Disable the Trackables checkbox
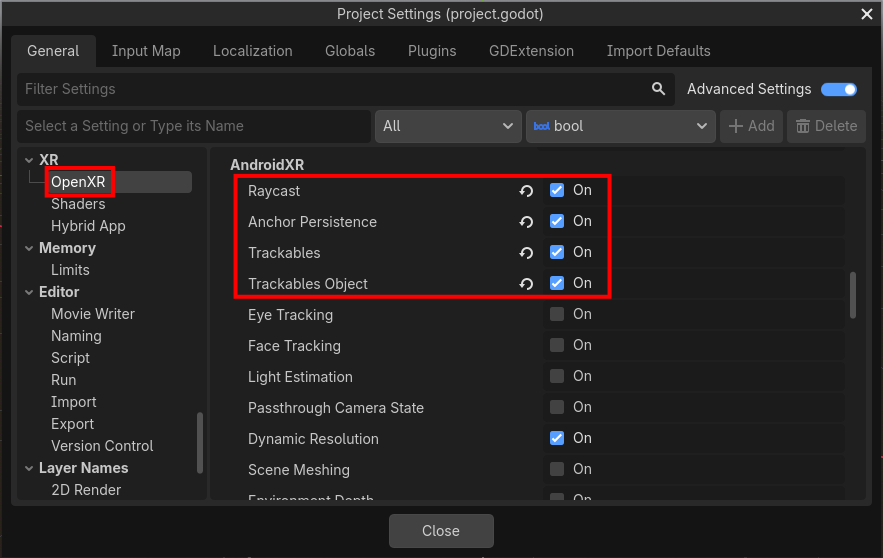This screenshot has width=883, height=558. coord(556,252)
